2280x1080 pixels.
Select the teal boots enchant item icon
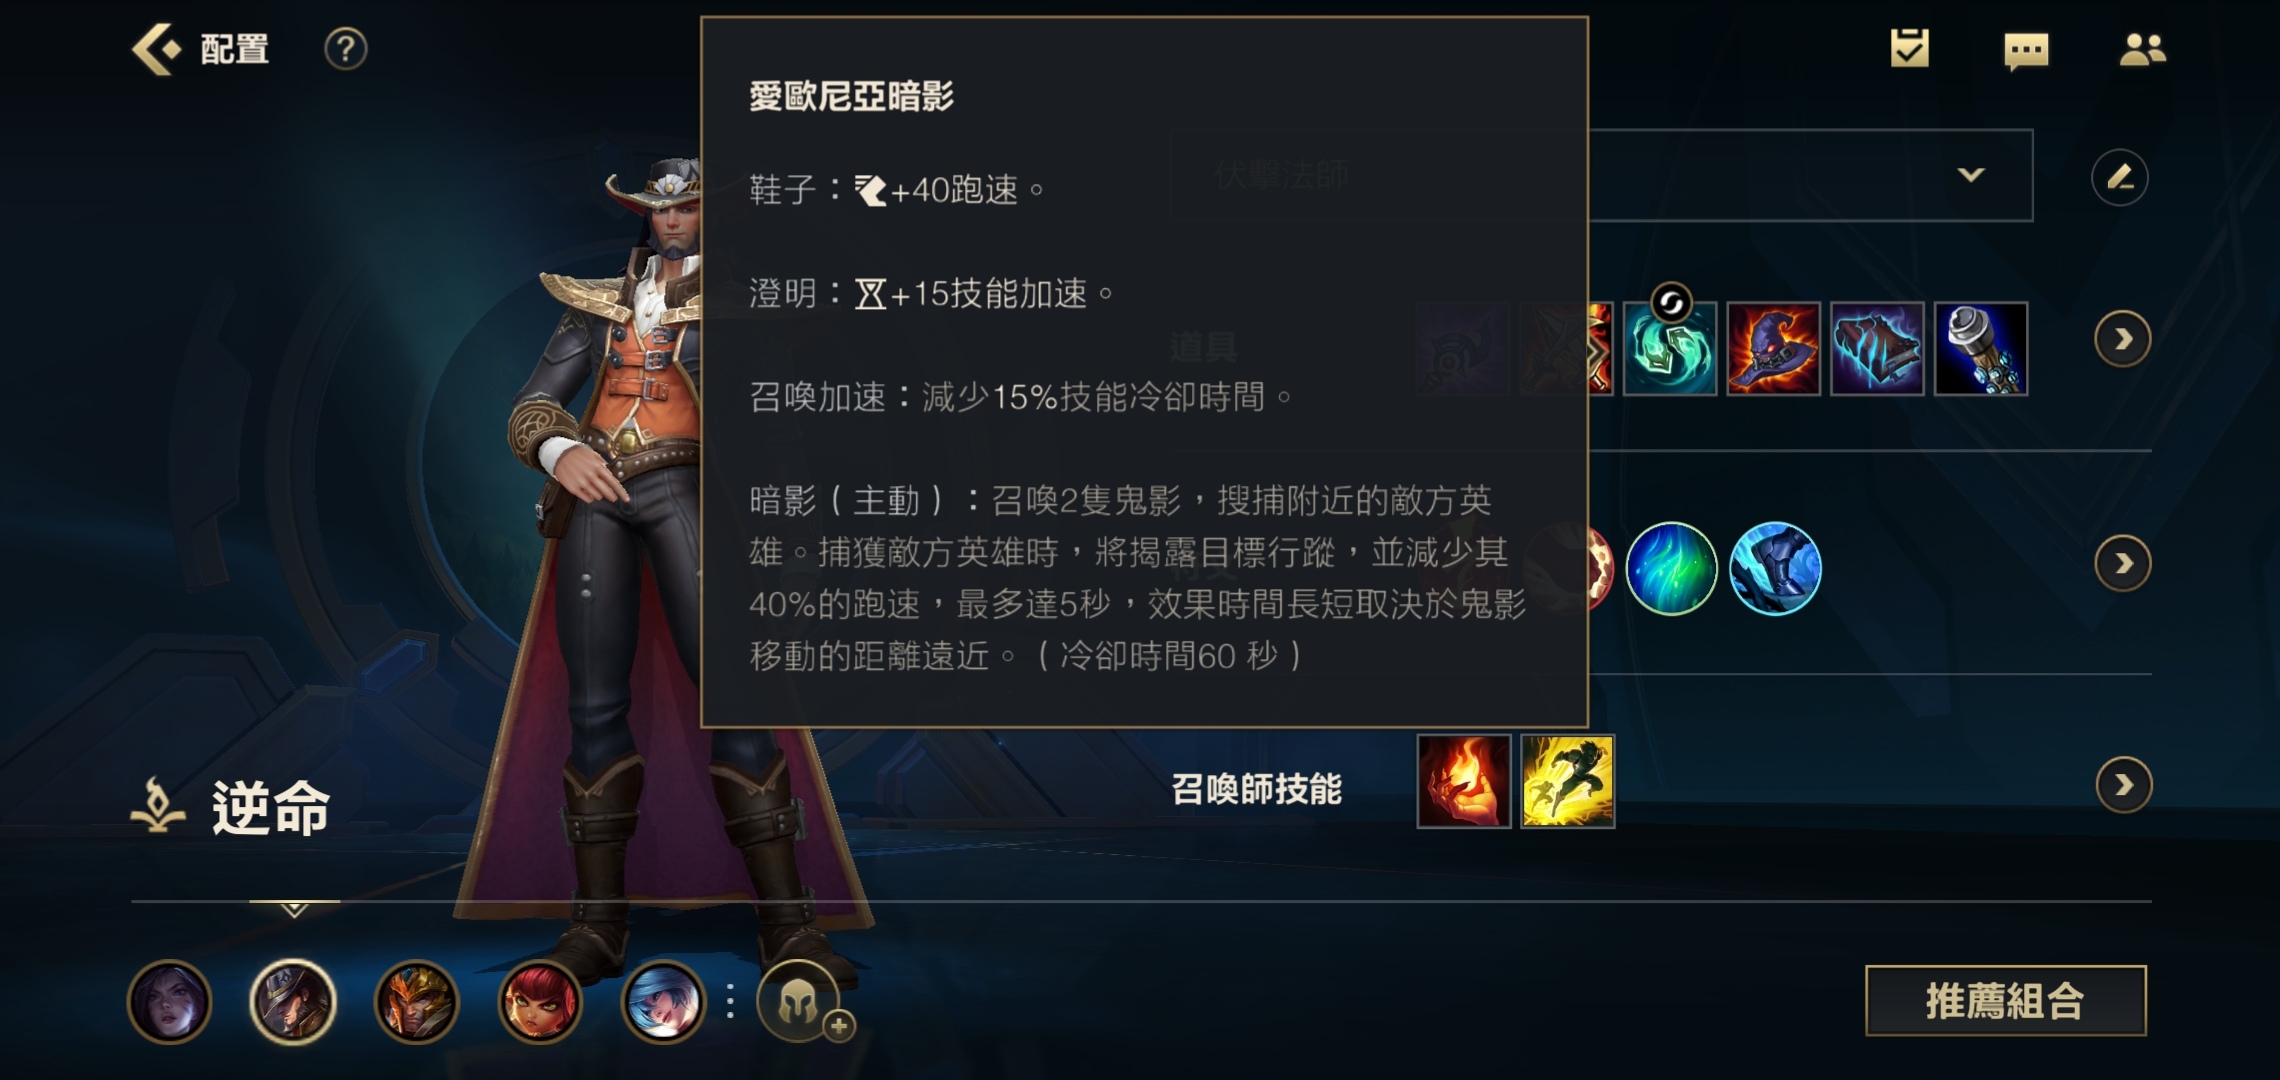[x=1670, y=349]
